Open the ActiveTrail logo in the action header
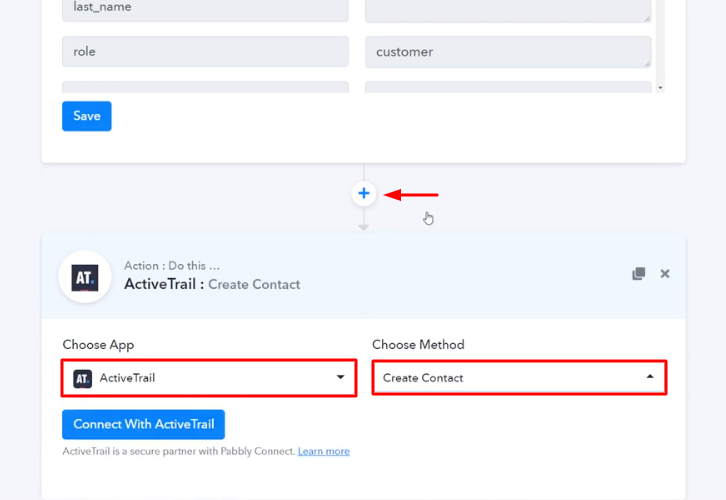The image size is (726, 500). point(85,277)
